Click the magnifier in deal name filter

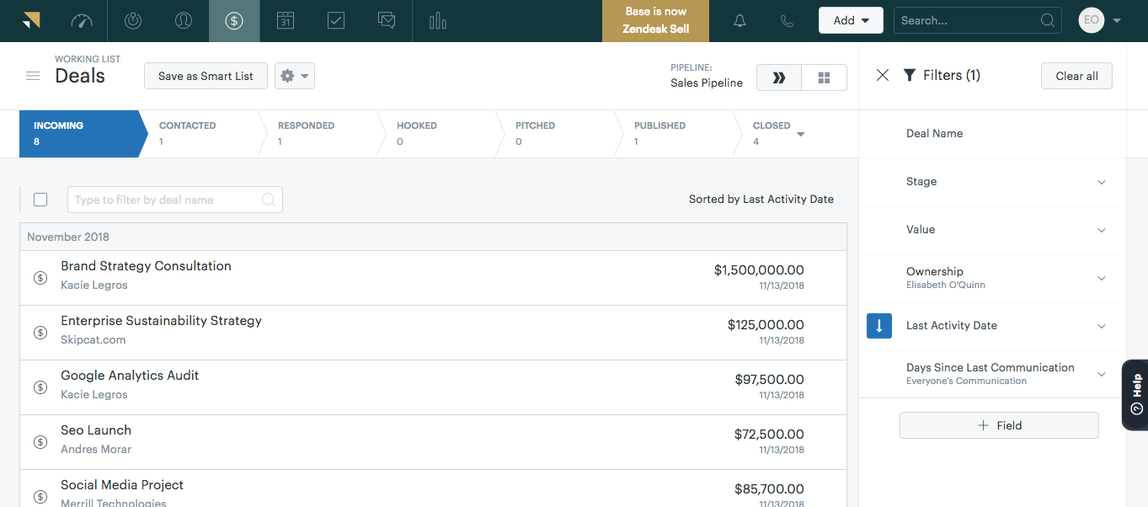click(x=268, y=199)
